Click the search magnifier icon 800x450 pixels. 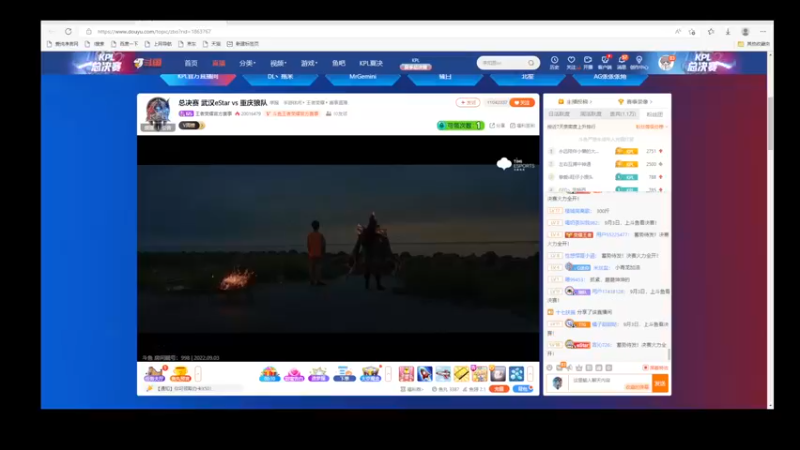click(x=531, y=63)
